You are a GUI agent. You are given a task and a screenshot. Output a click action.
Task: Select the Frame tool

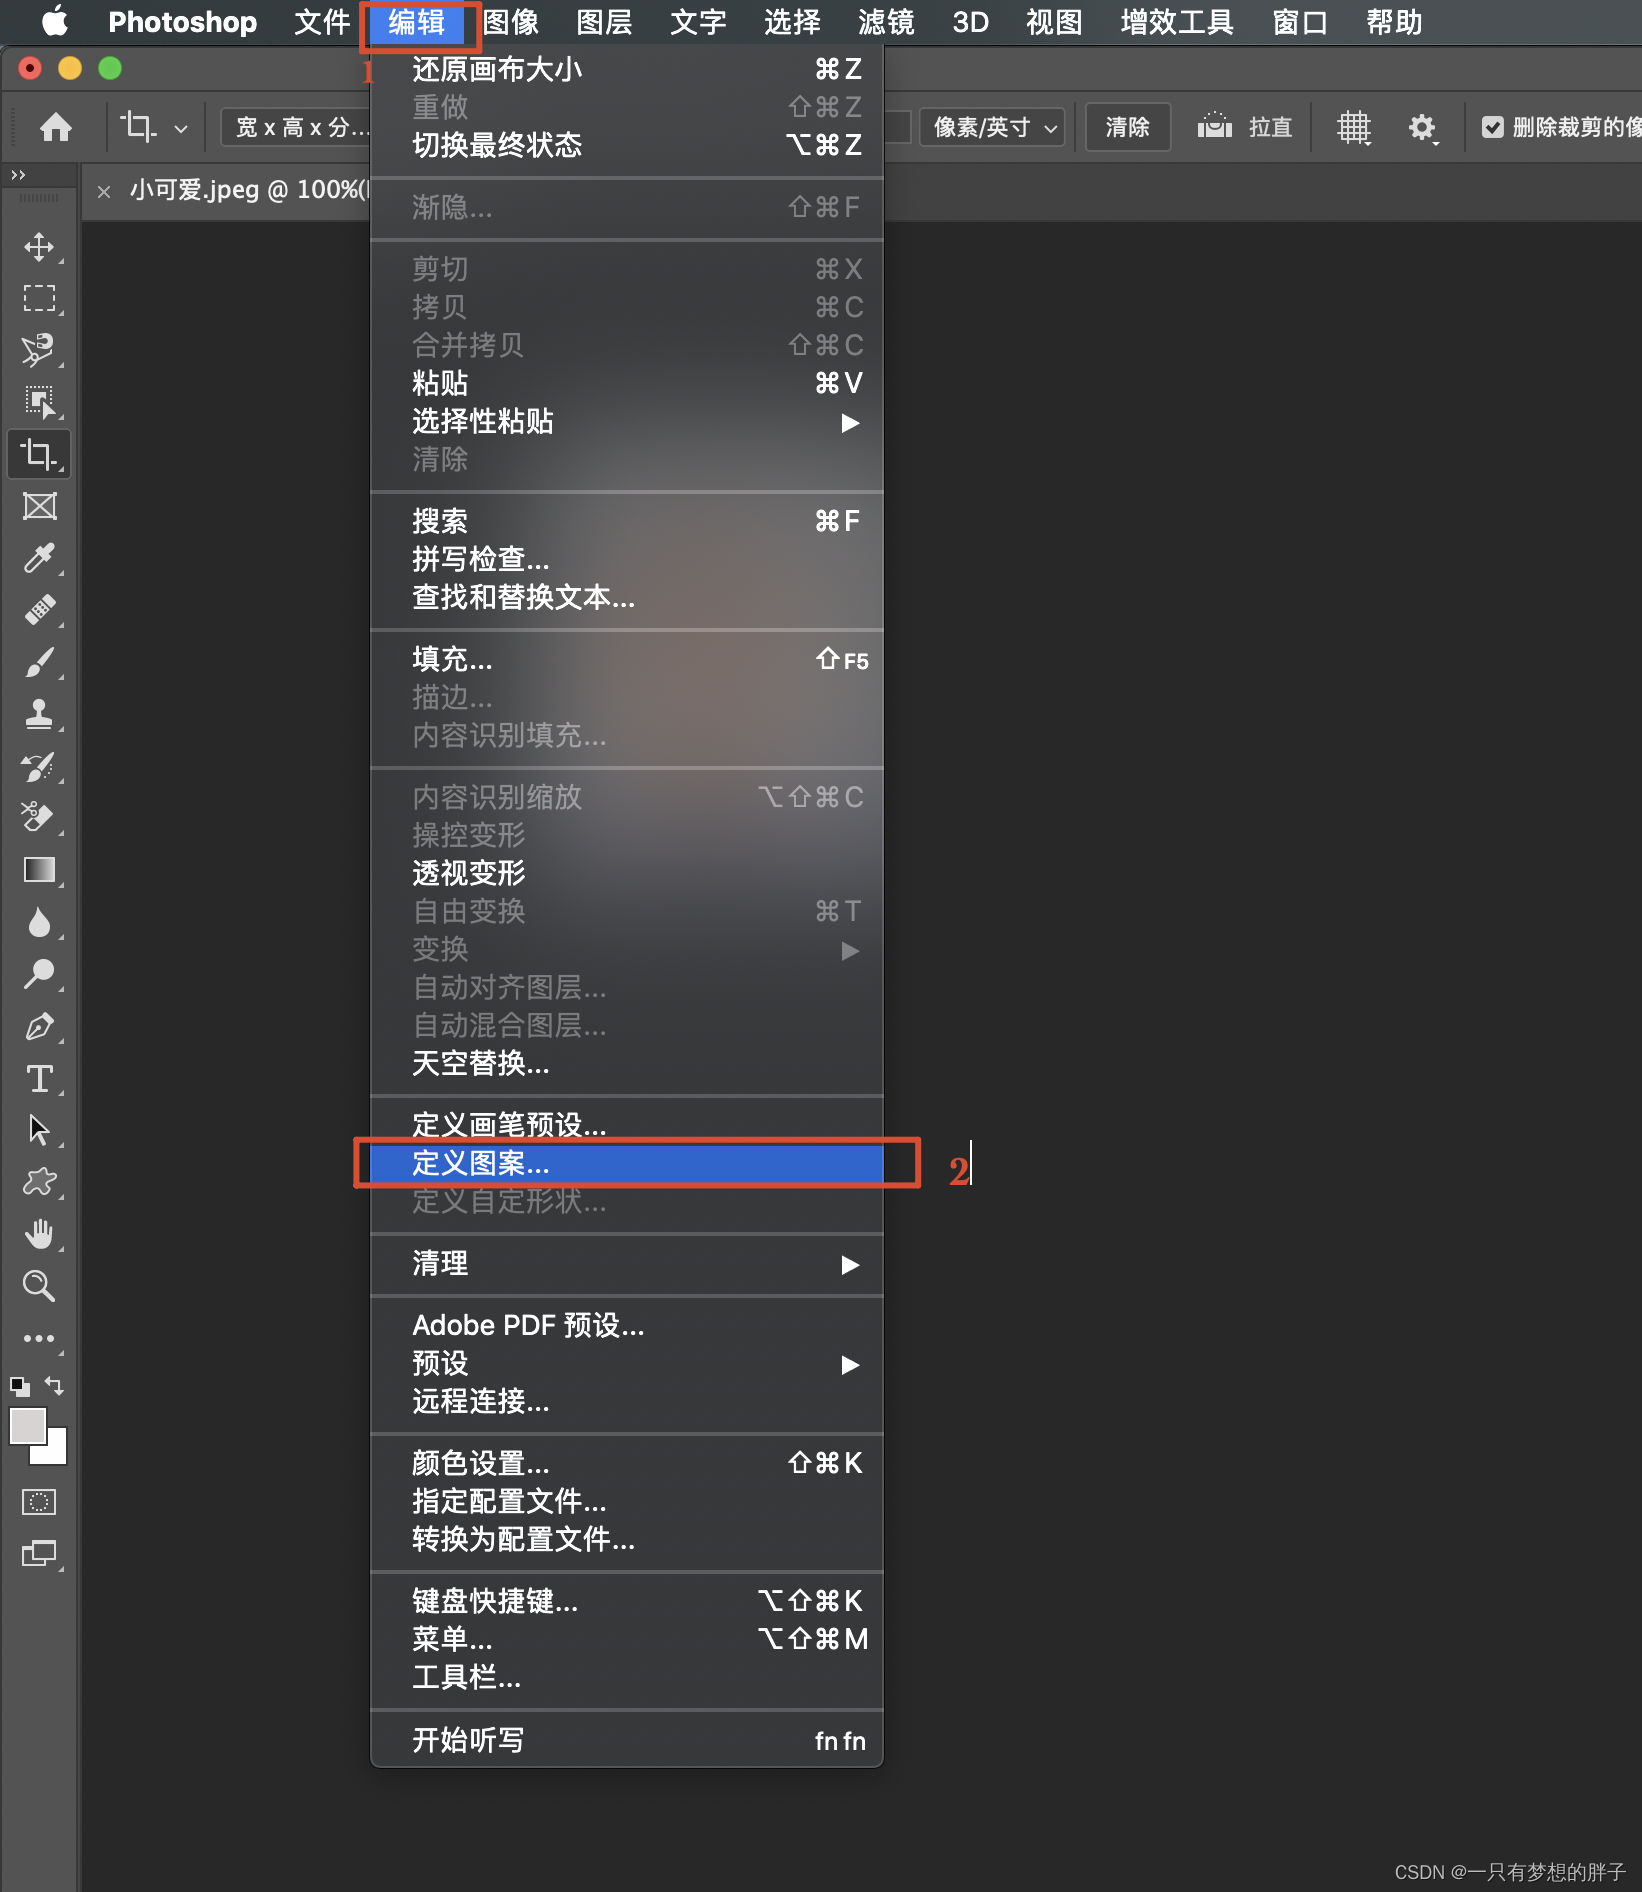39,506
